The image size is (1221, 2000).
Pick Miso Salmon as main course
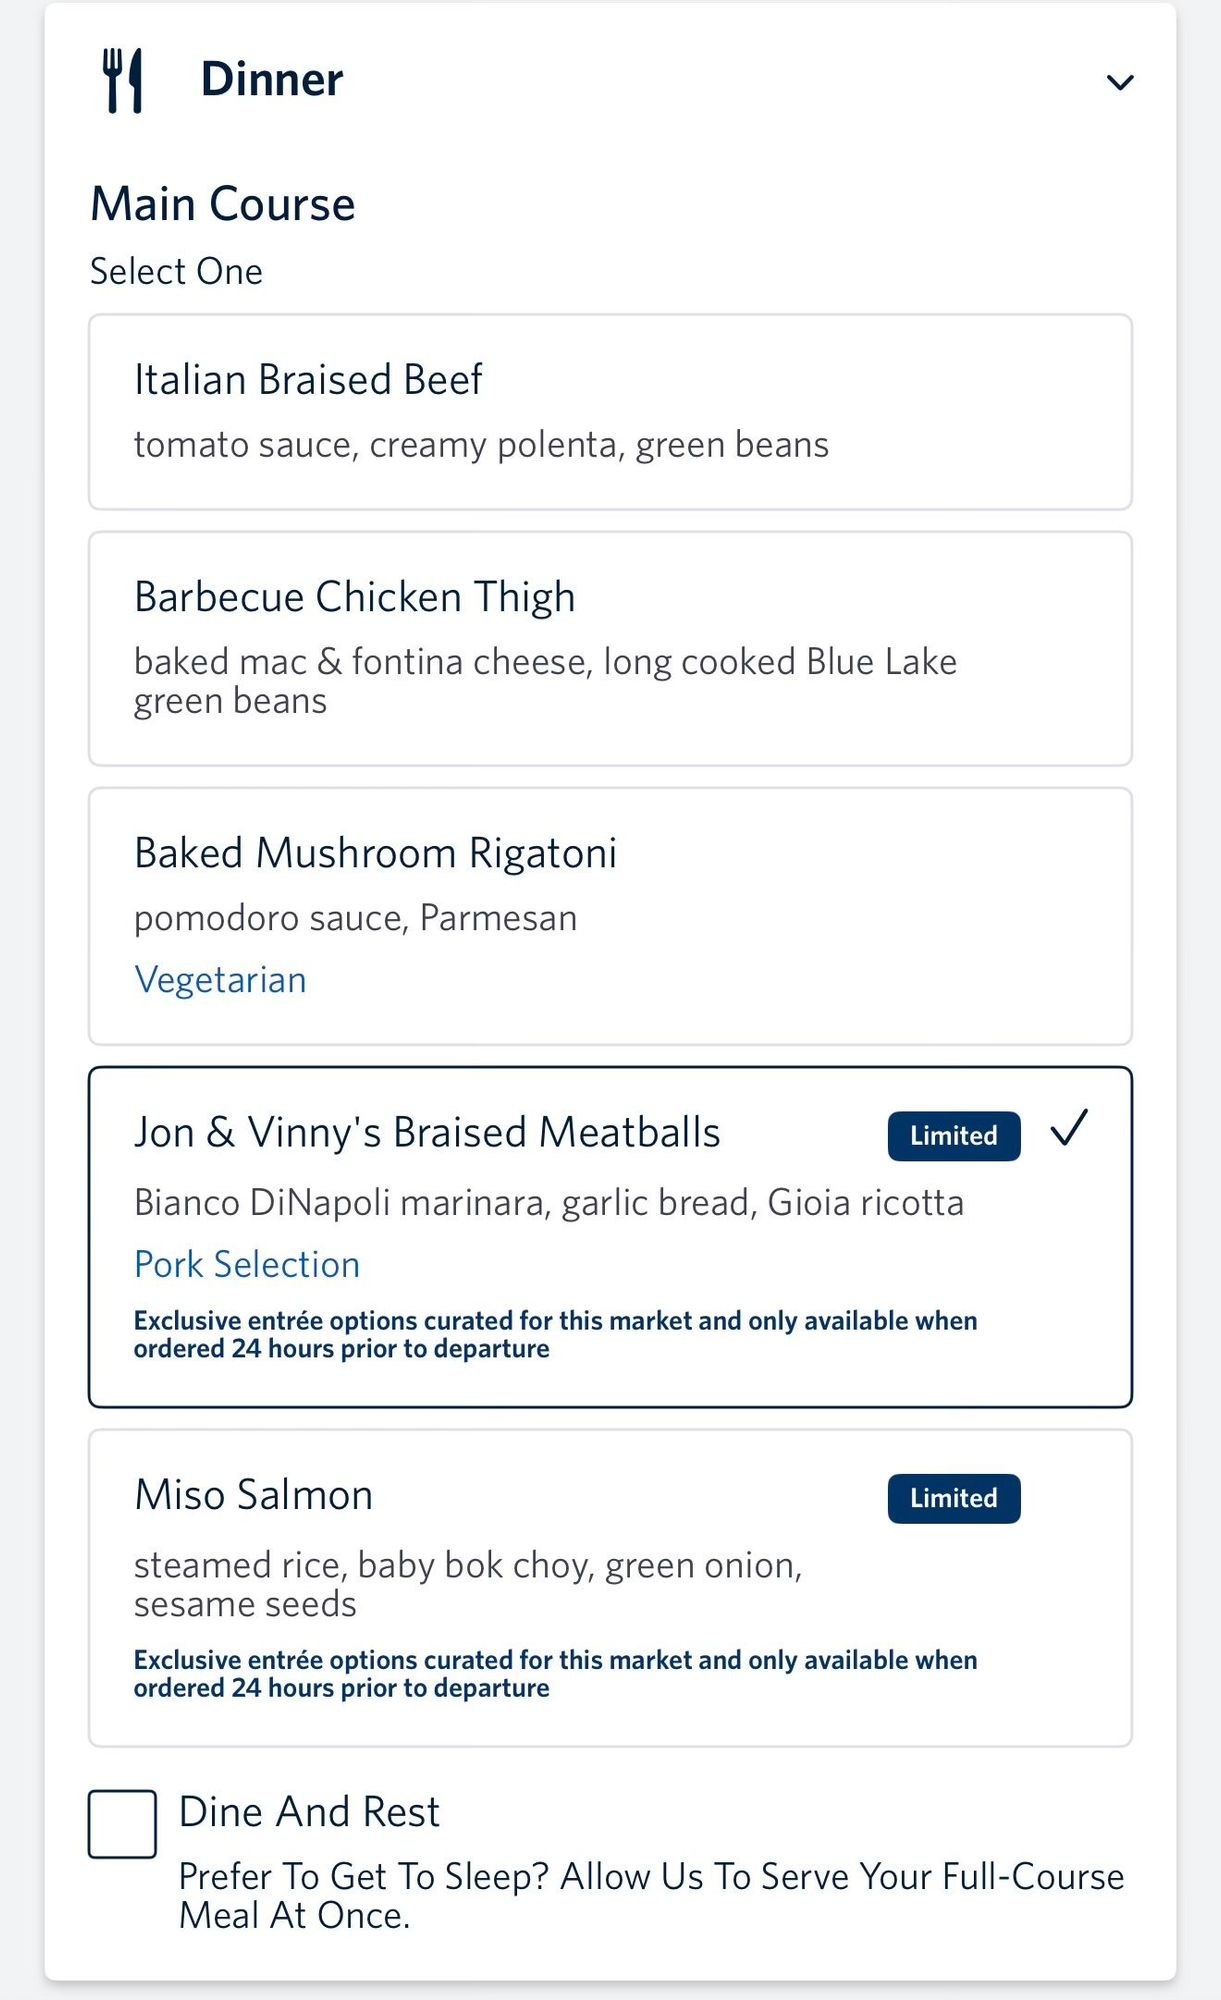point(610,1588)
